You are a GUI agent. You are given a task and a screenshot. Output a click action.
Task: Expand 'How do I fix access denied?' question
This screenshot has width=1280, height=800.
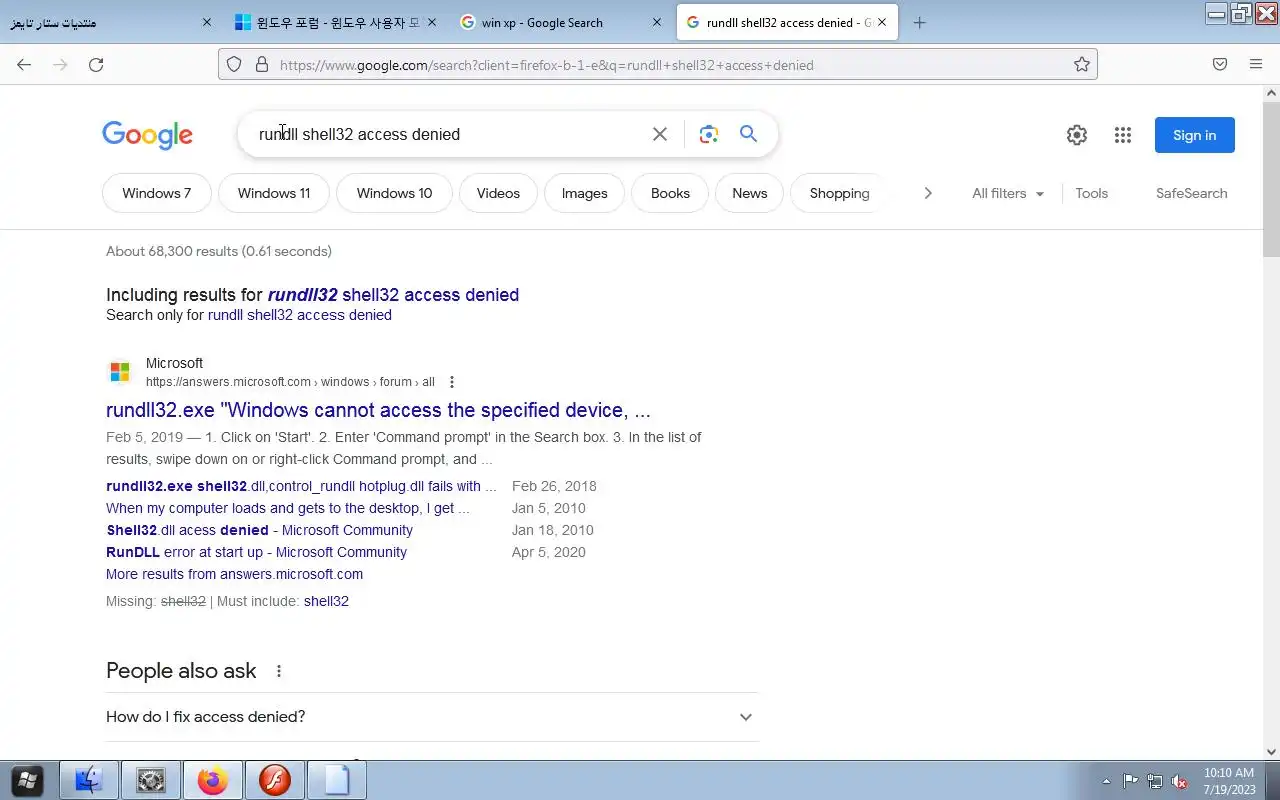pos(431,717)
